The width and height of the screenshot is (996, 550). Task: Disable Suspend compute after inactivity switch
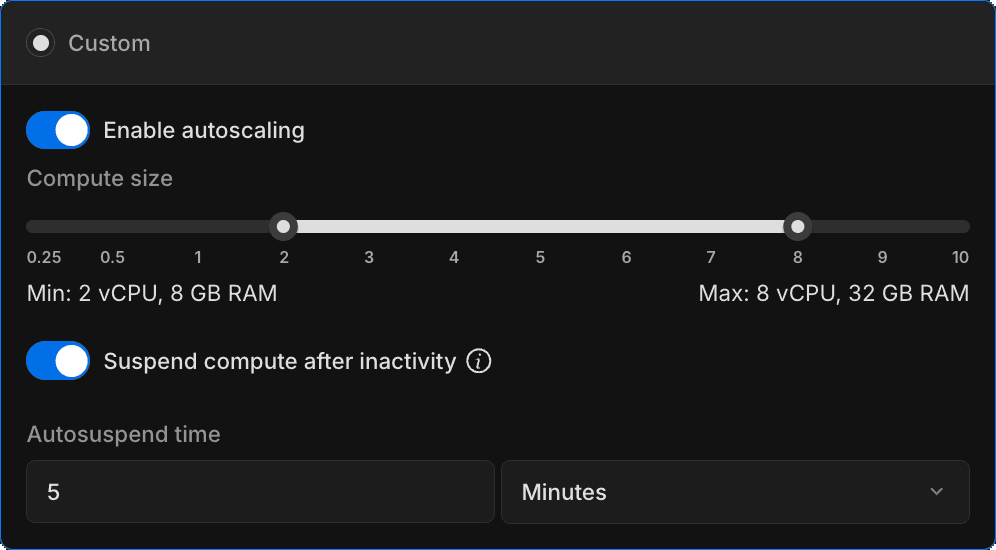58,361
